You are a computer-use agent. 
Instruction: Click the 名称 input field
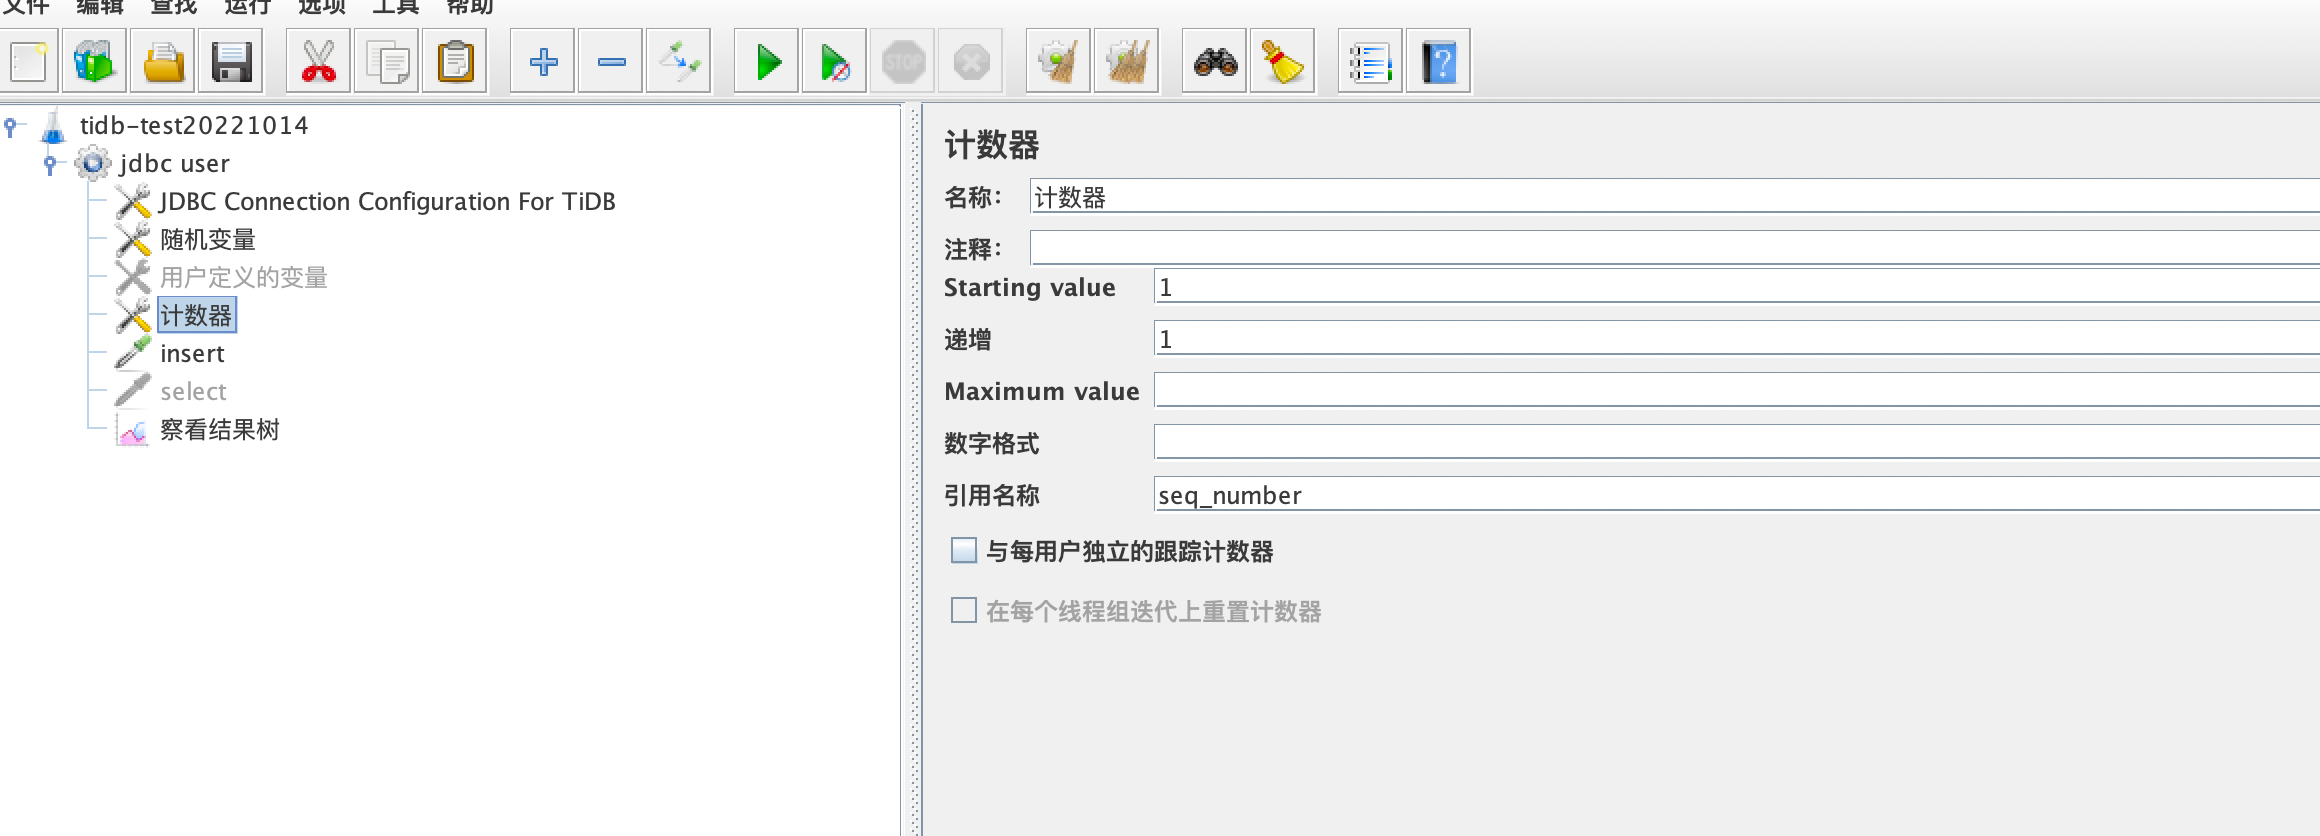tap(1675, 197)
